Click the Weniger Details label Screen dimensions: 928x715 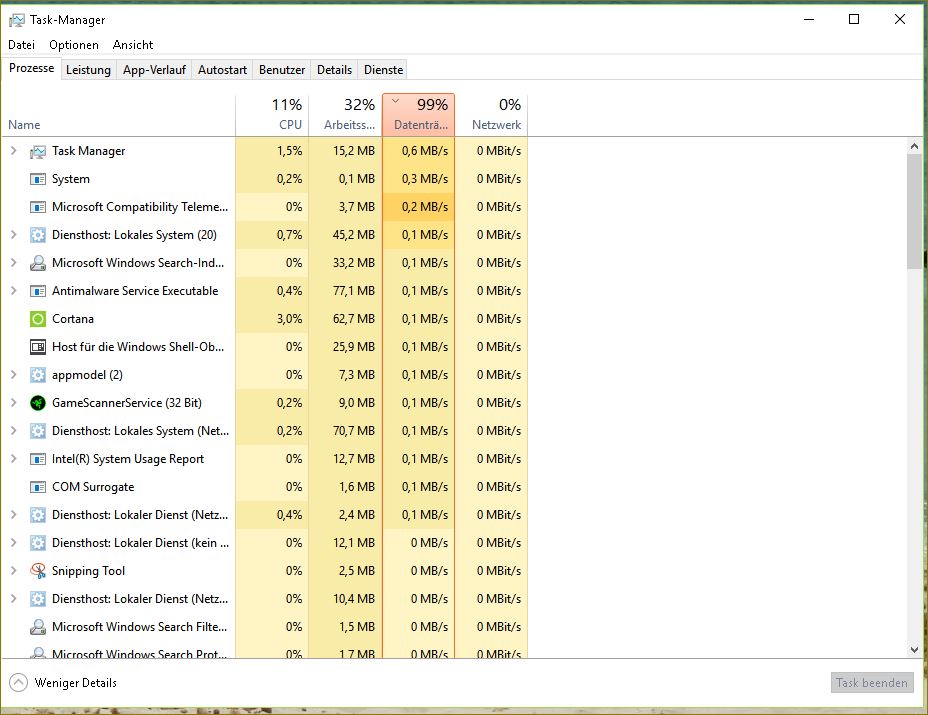(76, 682)
